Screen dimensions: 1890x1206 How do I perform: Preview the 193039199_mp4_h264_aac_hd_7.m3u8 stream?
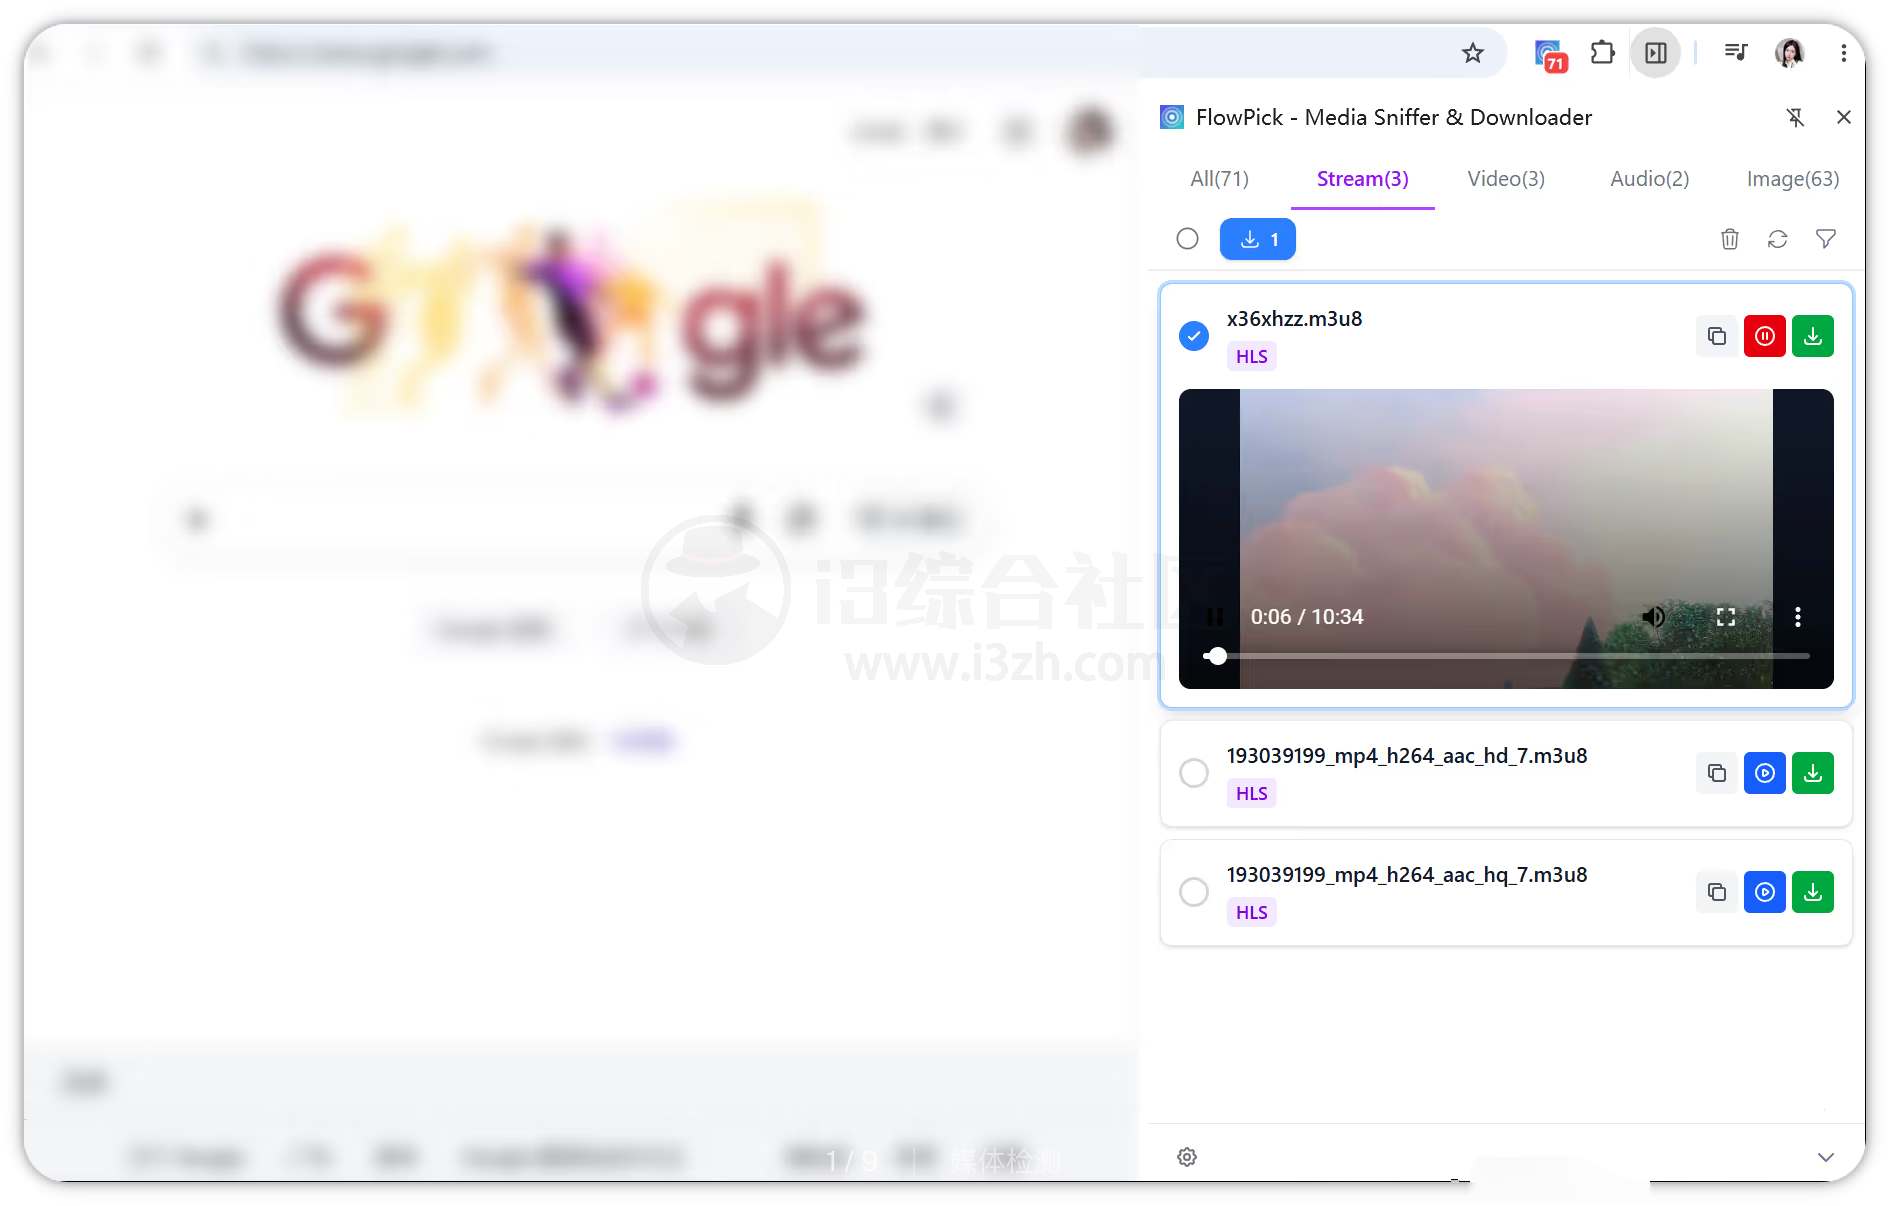pyautogui.click(x=1765, y=773)
